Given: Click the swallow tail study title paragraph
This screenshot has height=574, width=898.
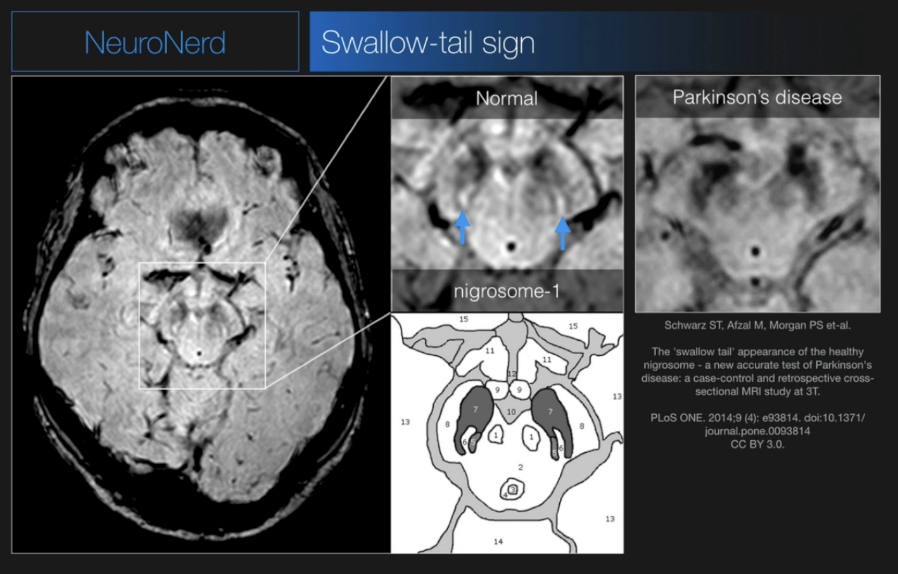Looking at the screenshot, I should (757, 371).
